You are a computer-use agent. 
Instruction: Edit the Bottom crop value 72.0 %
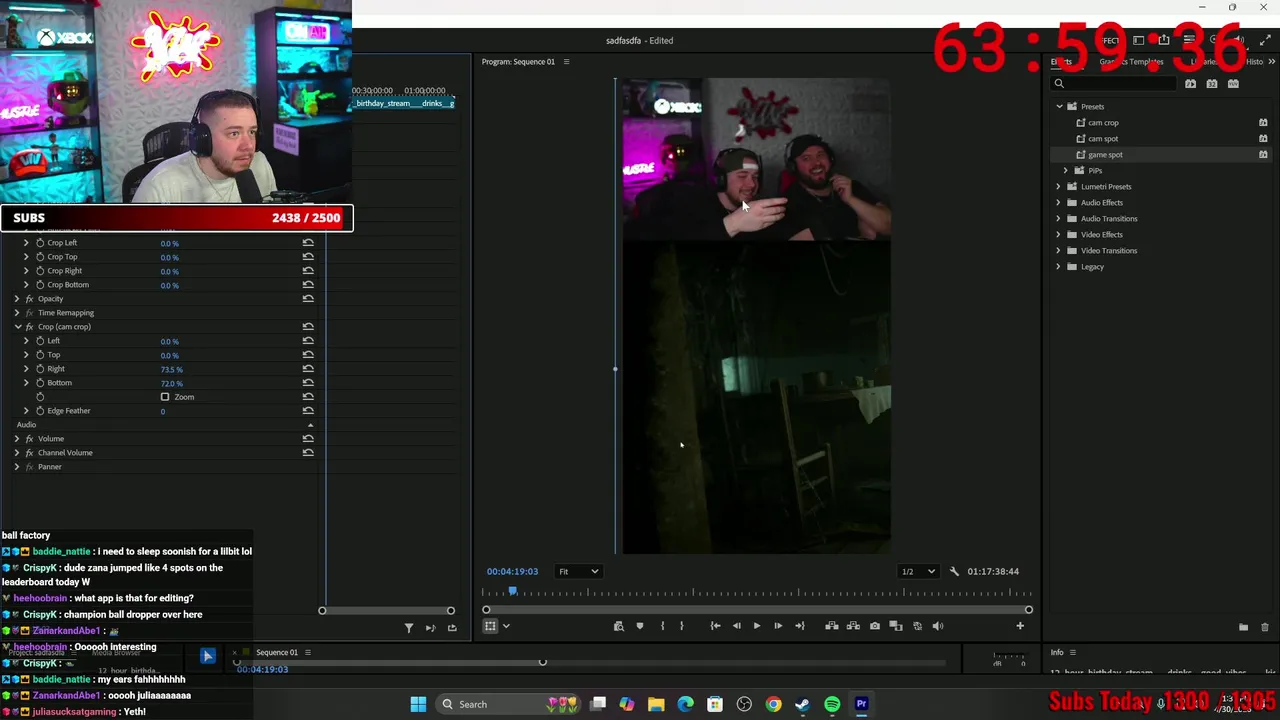tap(171, 384)
